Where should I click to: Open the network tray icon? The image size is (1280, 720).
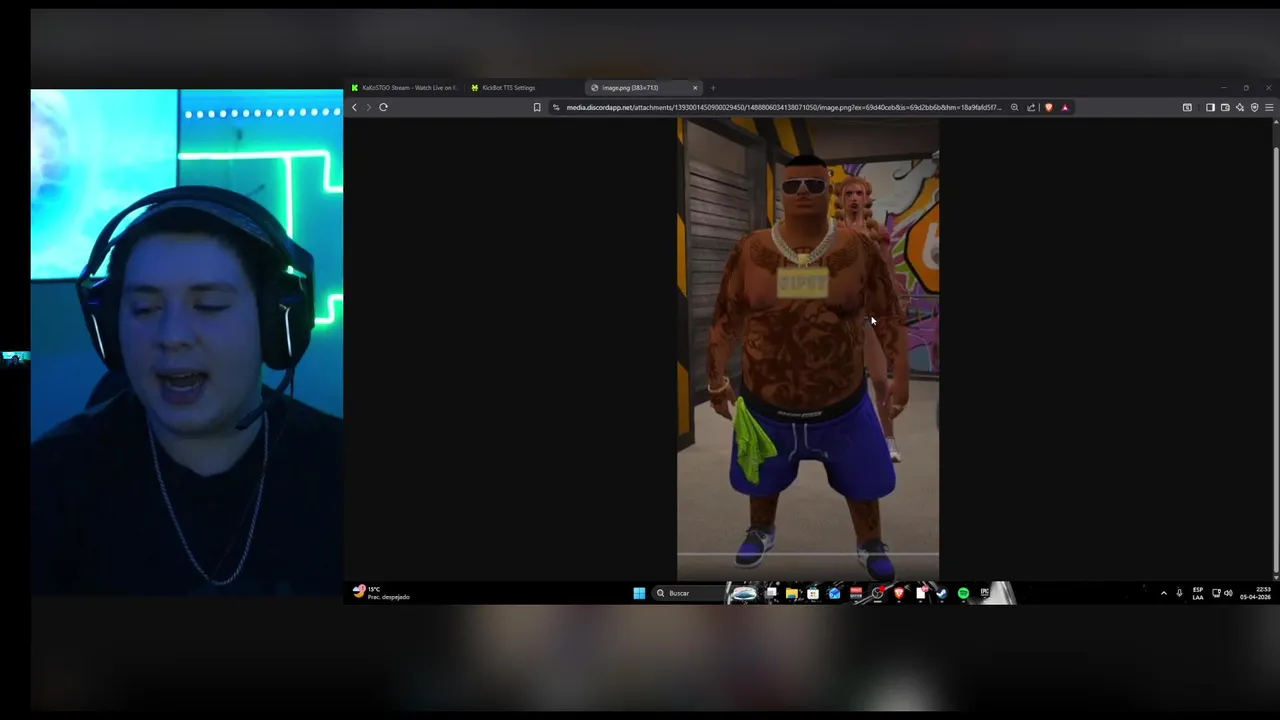click(1216, 593)
